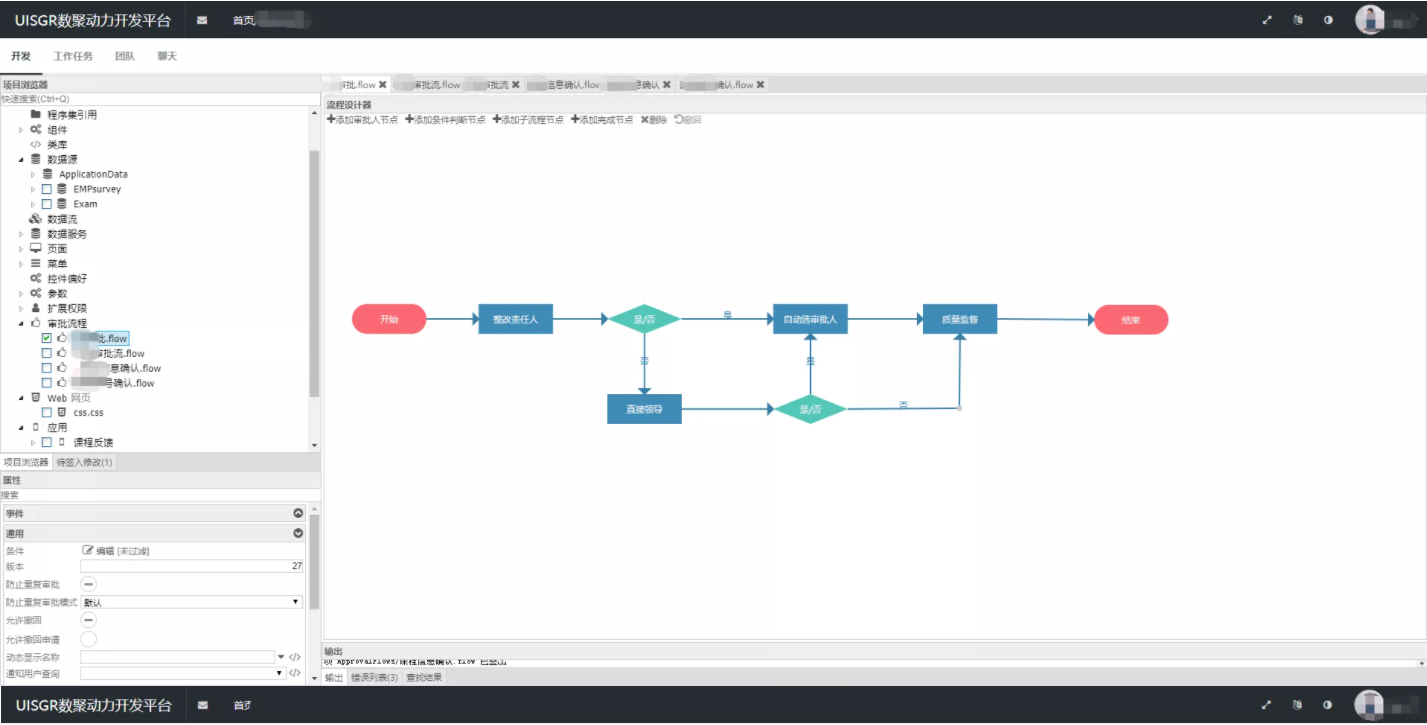This screenshot has height=725, width=1427.
Task: Open the 动态显示名称 dropdown arrow
Action: coord(280,657)
